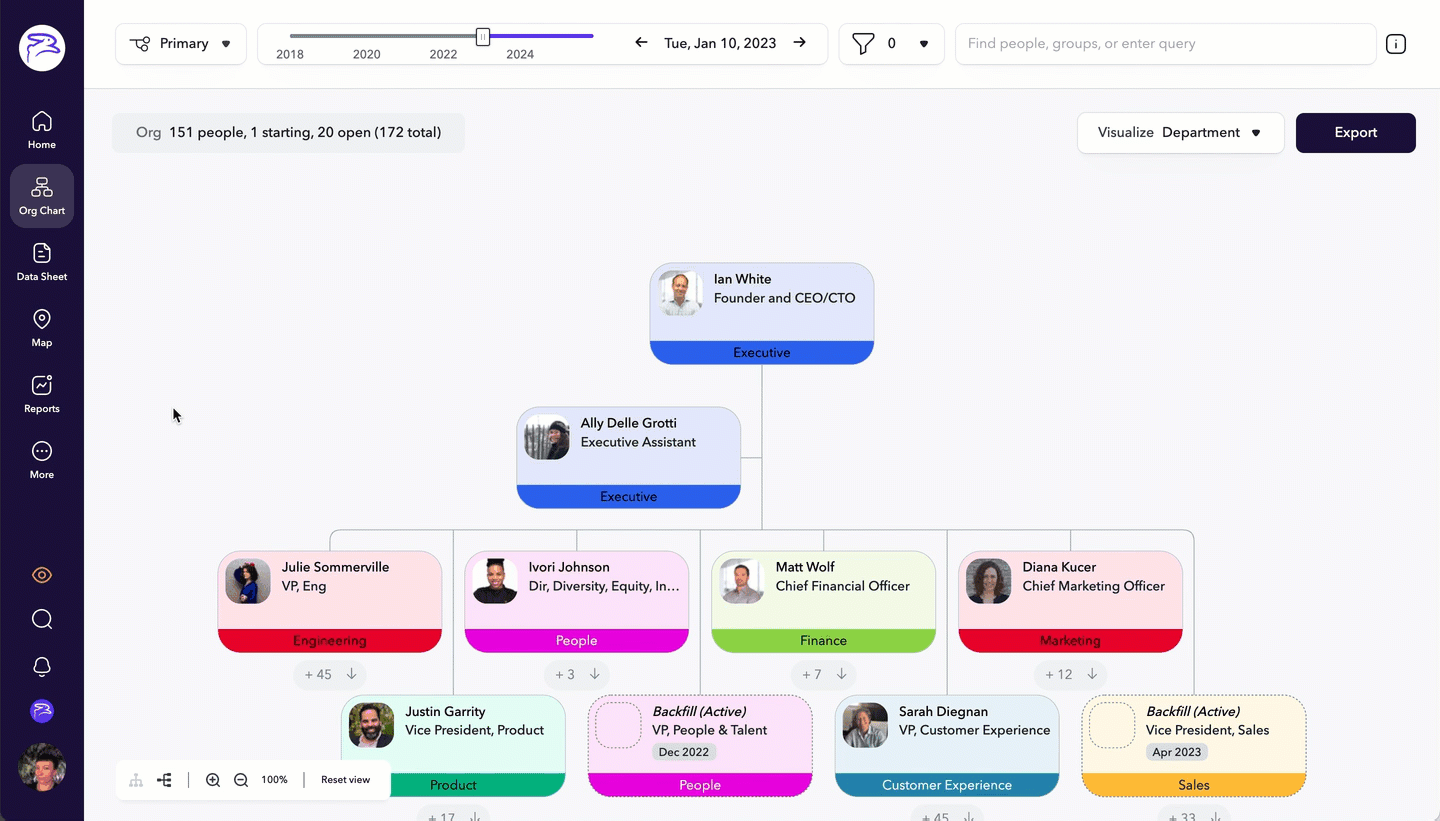The width and height of the screenshot is (1440, 821).
Task: Switch to vertical tree layout icon
Action: [x=136, y=780]
